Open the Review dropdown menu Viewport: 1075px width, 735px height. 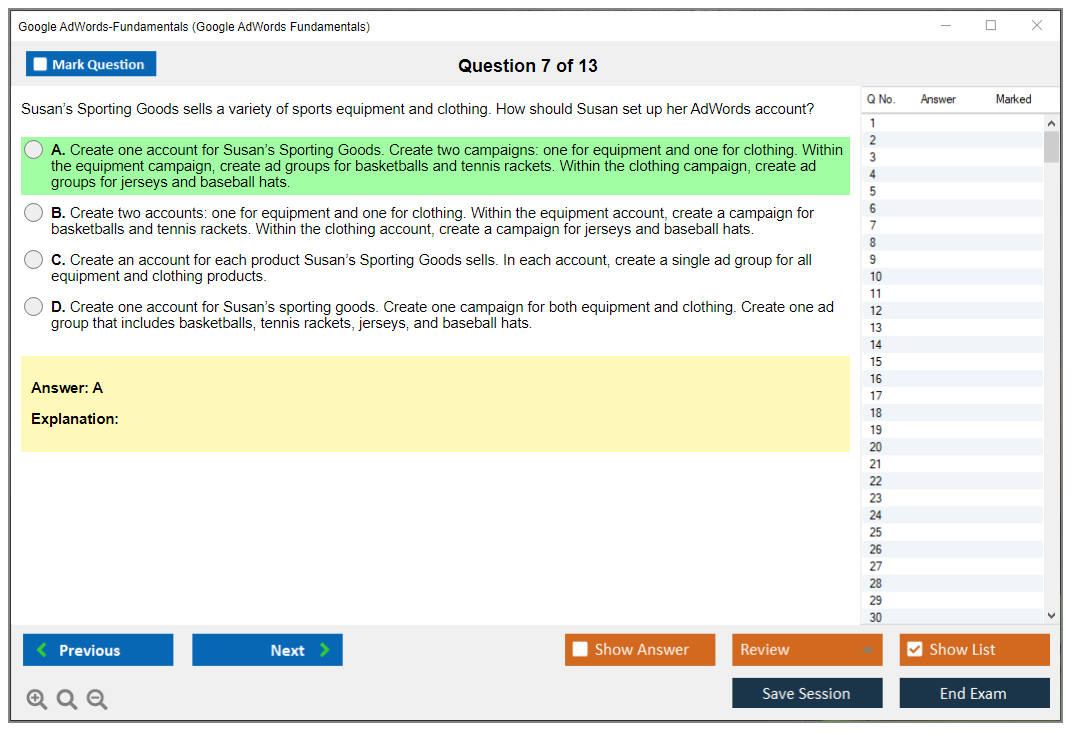tap(806, 650)
